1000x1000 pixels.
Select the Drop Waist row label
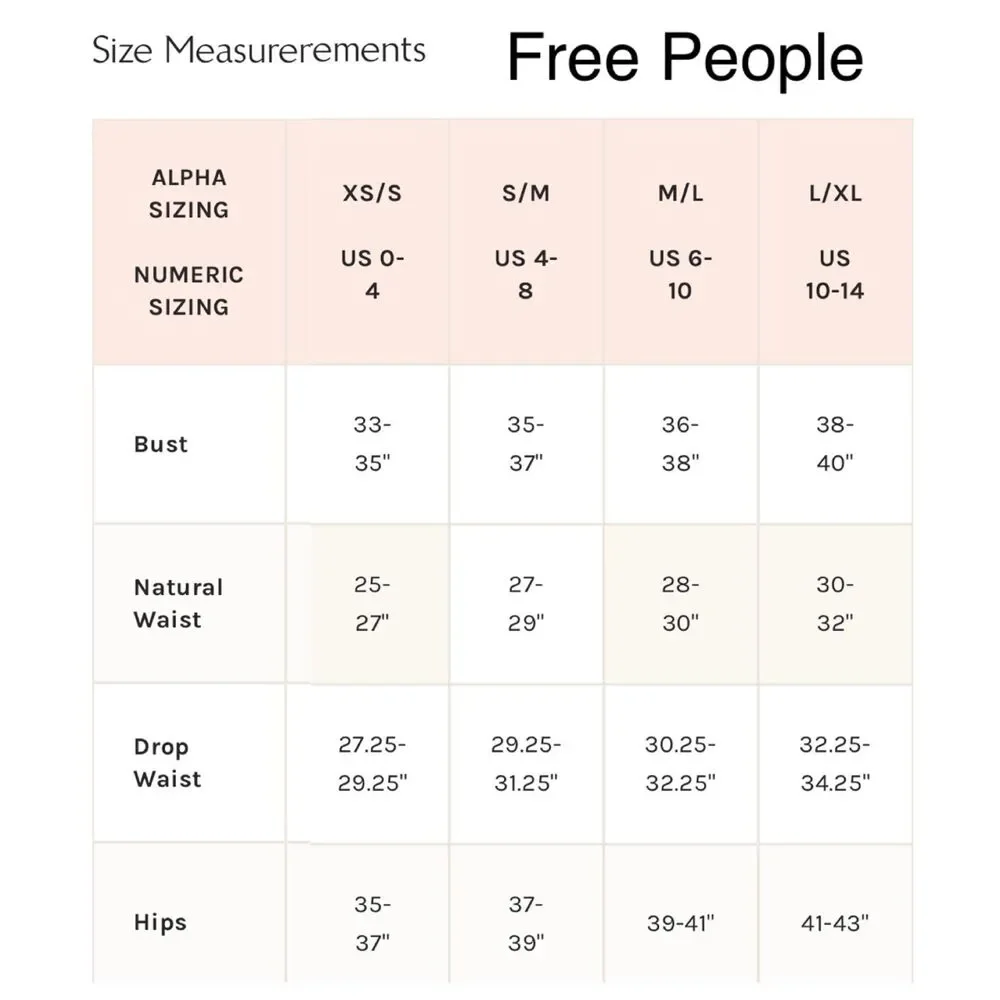pyautogui.click(x=167, y=763)
